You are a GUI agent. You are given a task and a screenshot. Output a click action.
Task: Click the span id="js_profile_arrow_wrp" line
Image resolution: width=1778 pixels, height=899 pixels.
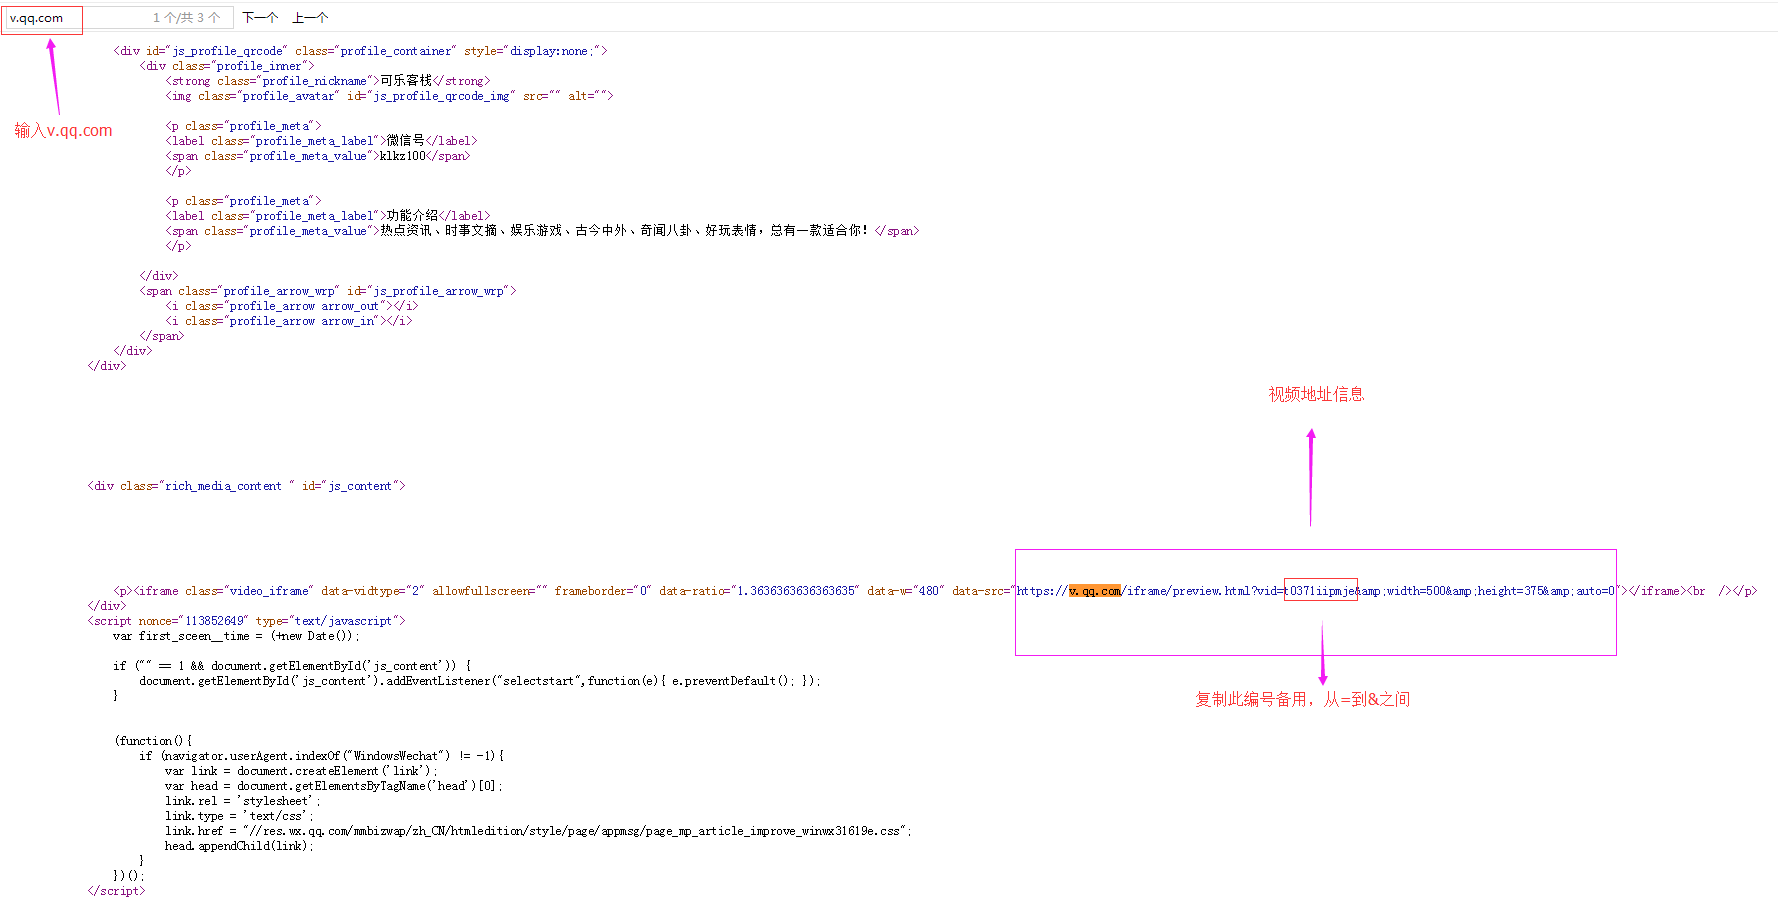click(328, 291)
